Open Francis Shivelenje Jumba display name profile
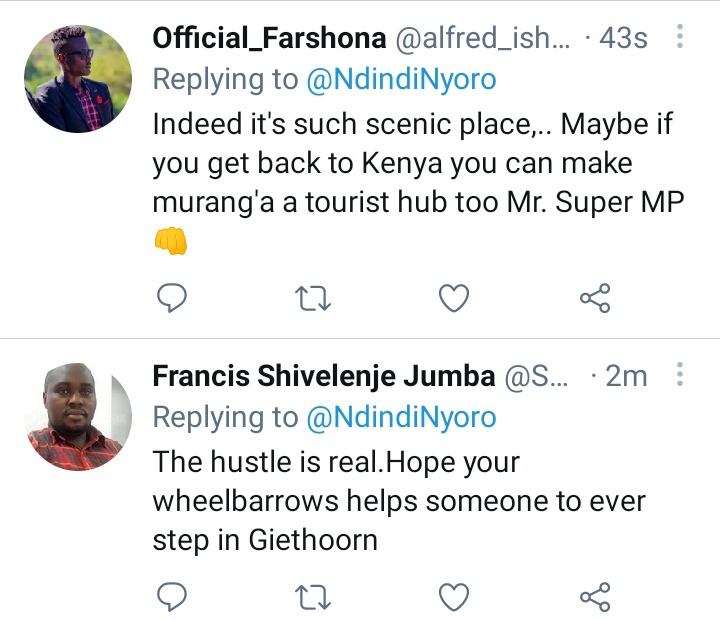The image size is (720, 619). 324,376
